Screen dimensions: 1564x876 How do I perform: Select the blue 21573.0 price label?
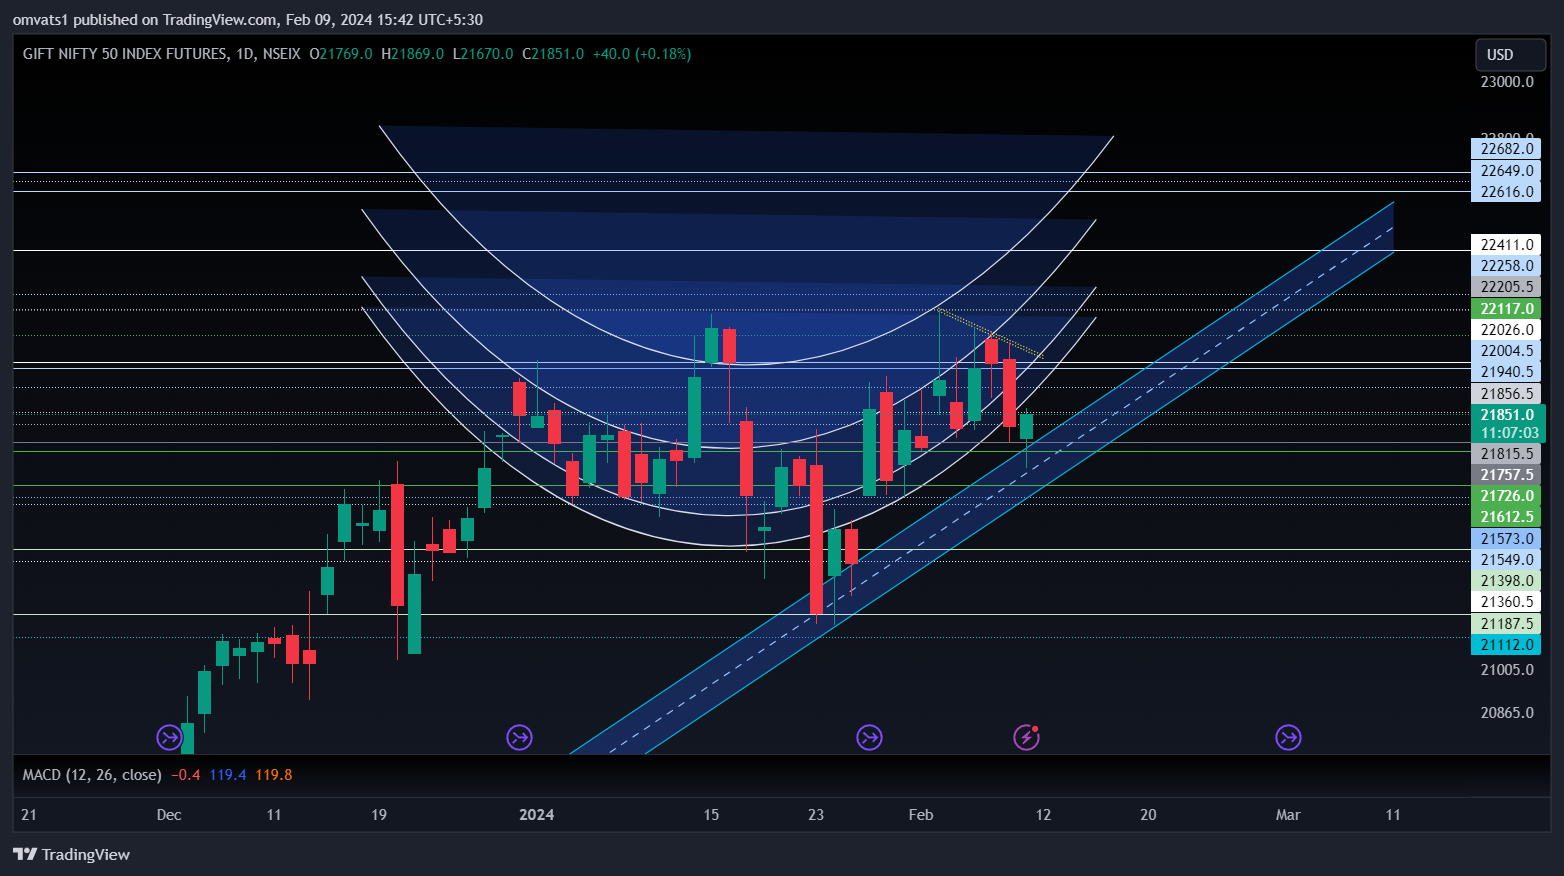(x=1506, y=539)
